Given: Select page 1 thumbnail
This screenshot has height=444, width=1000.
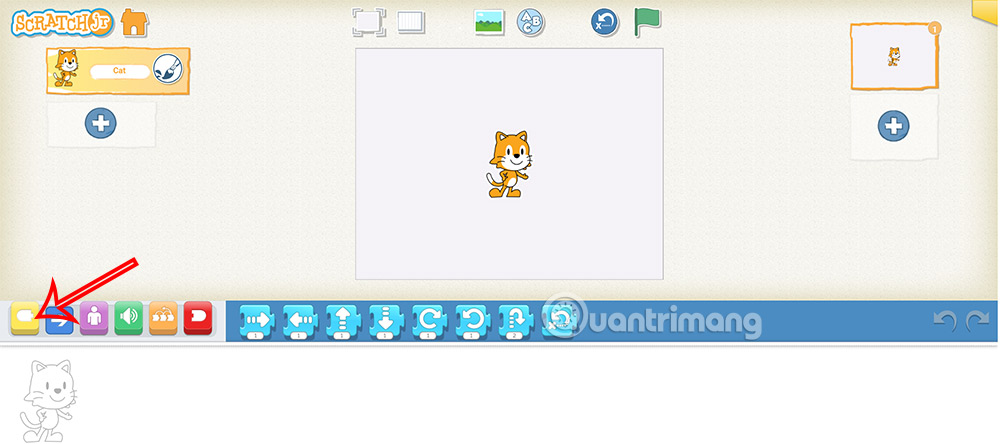Looking at the screenshot, I should pos(894,57).
